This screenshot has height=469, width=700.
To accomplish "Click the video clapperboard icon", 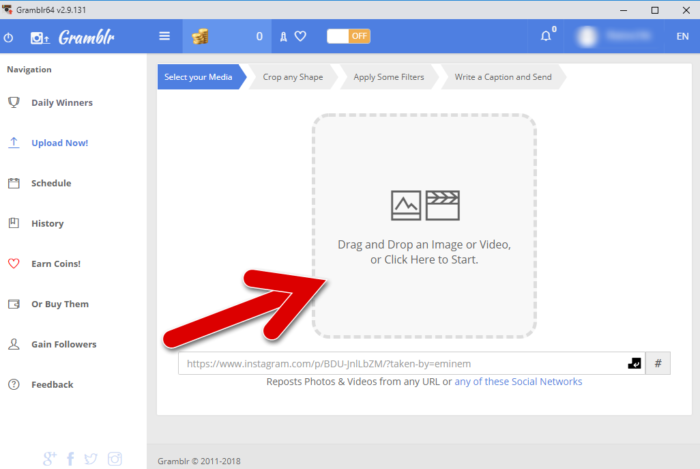I will (x=442, y=205).
